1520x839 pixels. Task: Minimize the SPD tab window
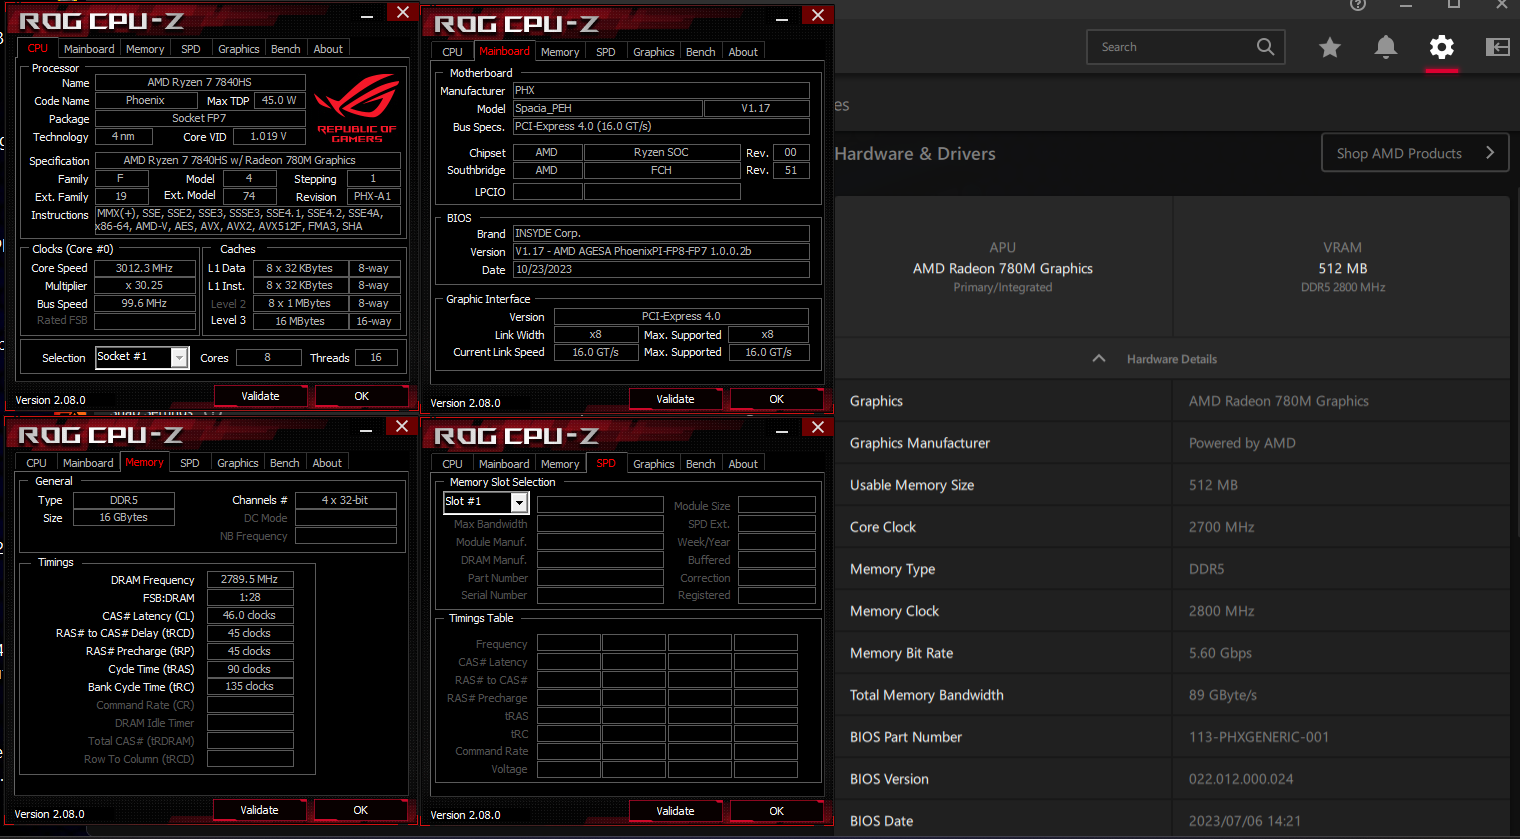tap(782, 431)
